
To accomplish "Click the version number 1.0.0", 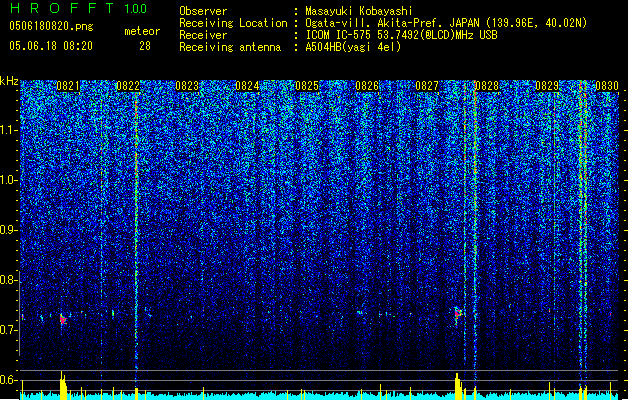I will [135, 8].
